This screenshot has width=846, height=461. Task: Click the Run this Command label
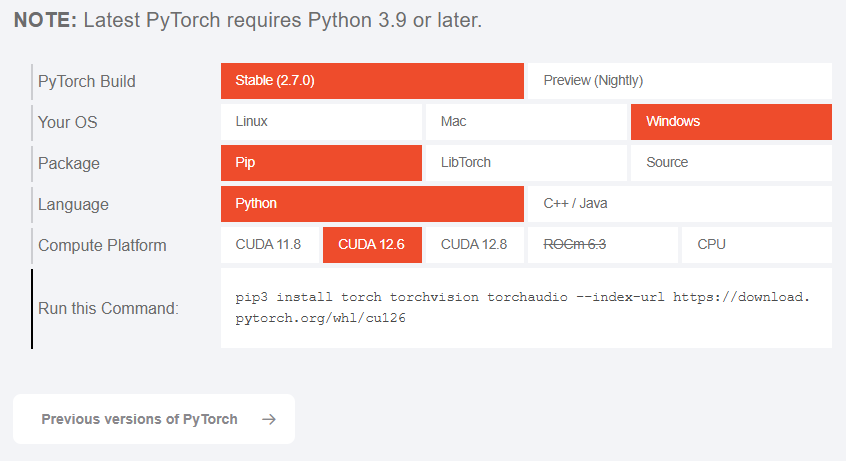[x=108, y=308]
